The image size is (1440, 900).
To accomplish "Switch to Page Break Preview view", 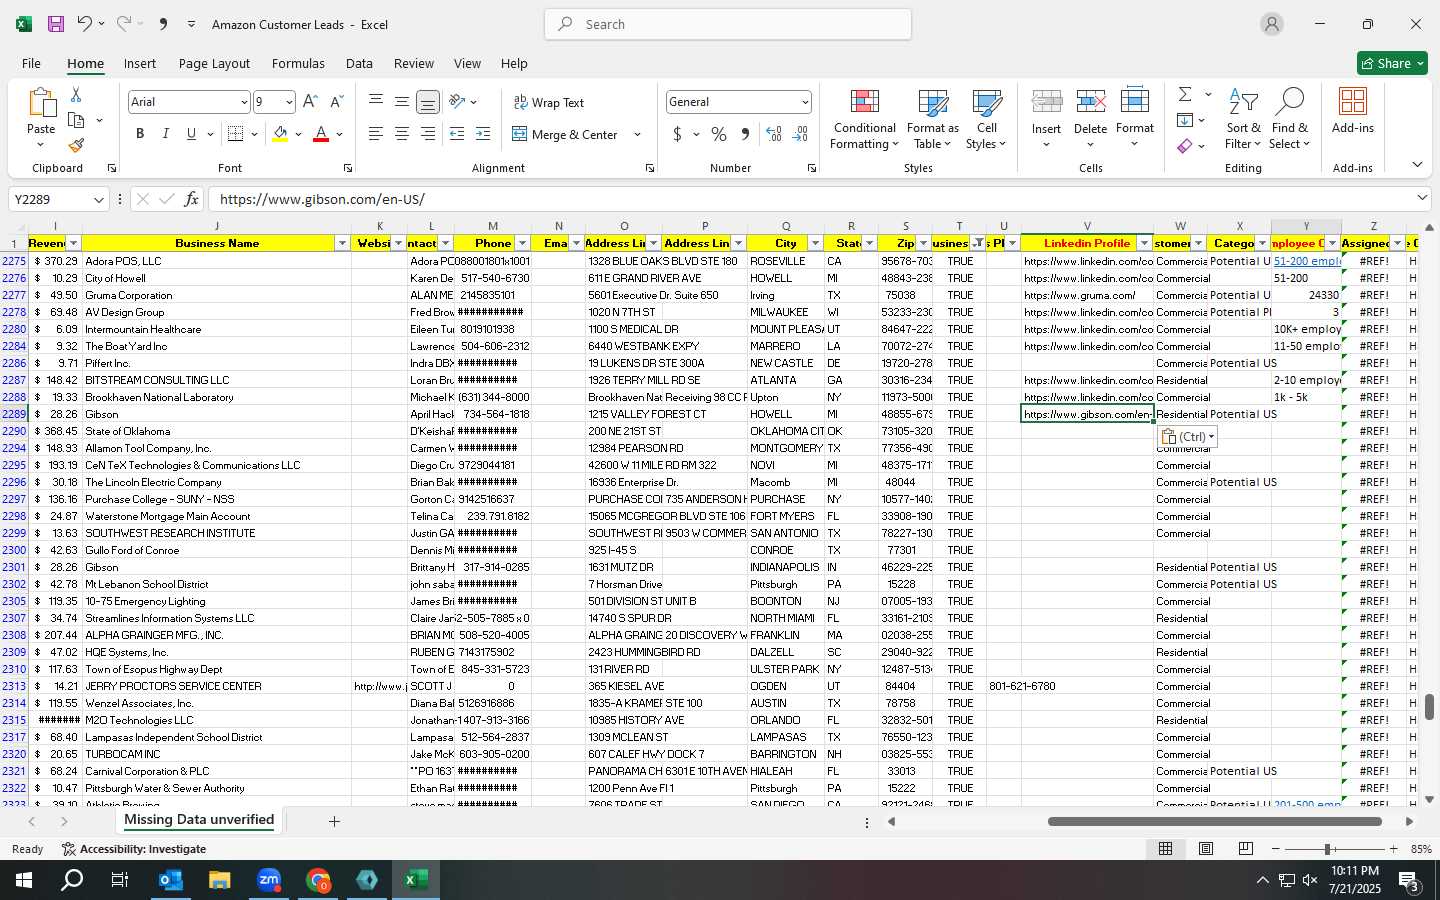I will pyautogui.click(x=1246, y=849).
